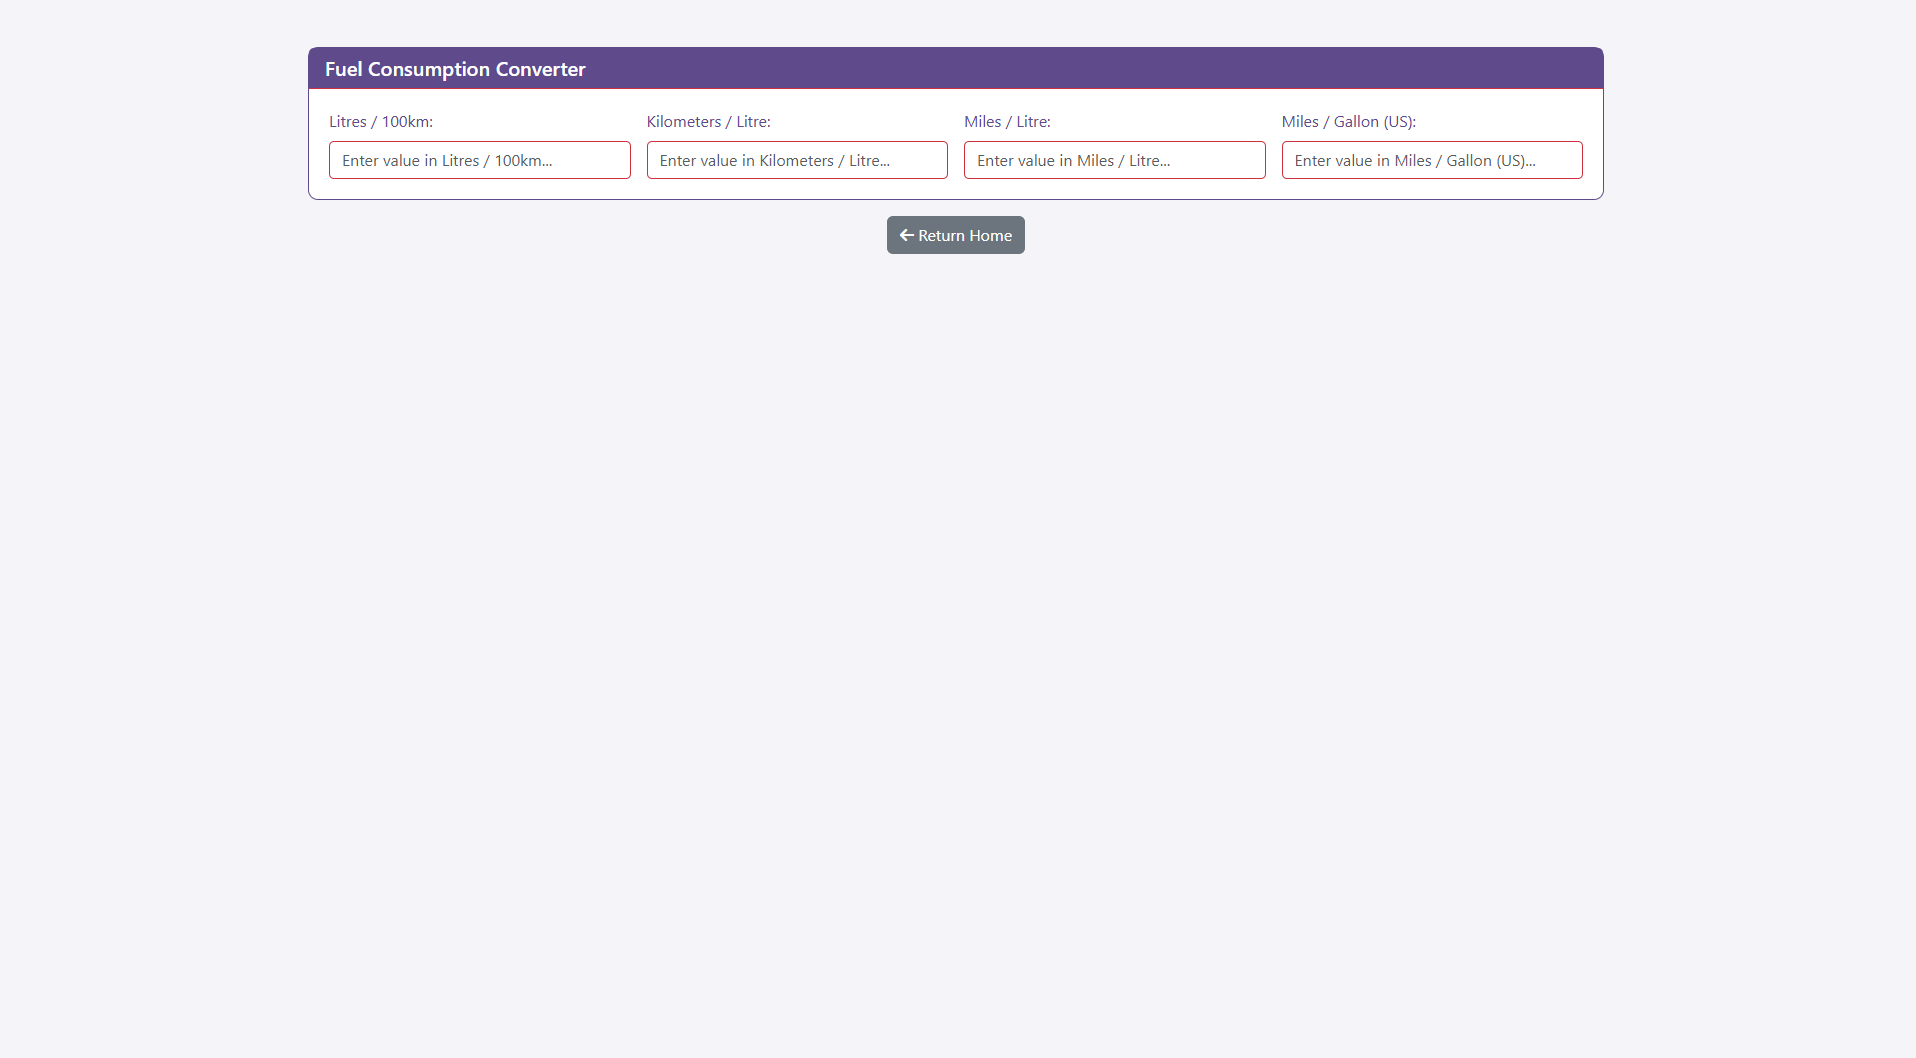Click the purple converter card header bar

(x=1000, y=68)
